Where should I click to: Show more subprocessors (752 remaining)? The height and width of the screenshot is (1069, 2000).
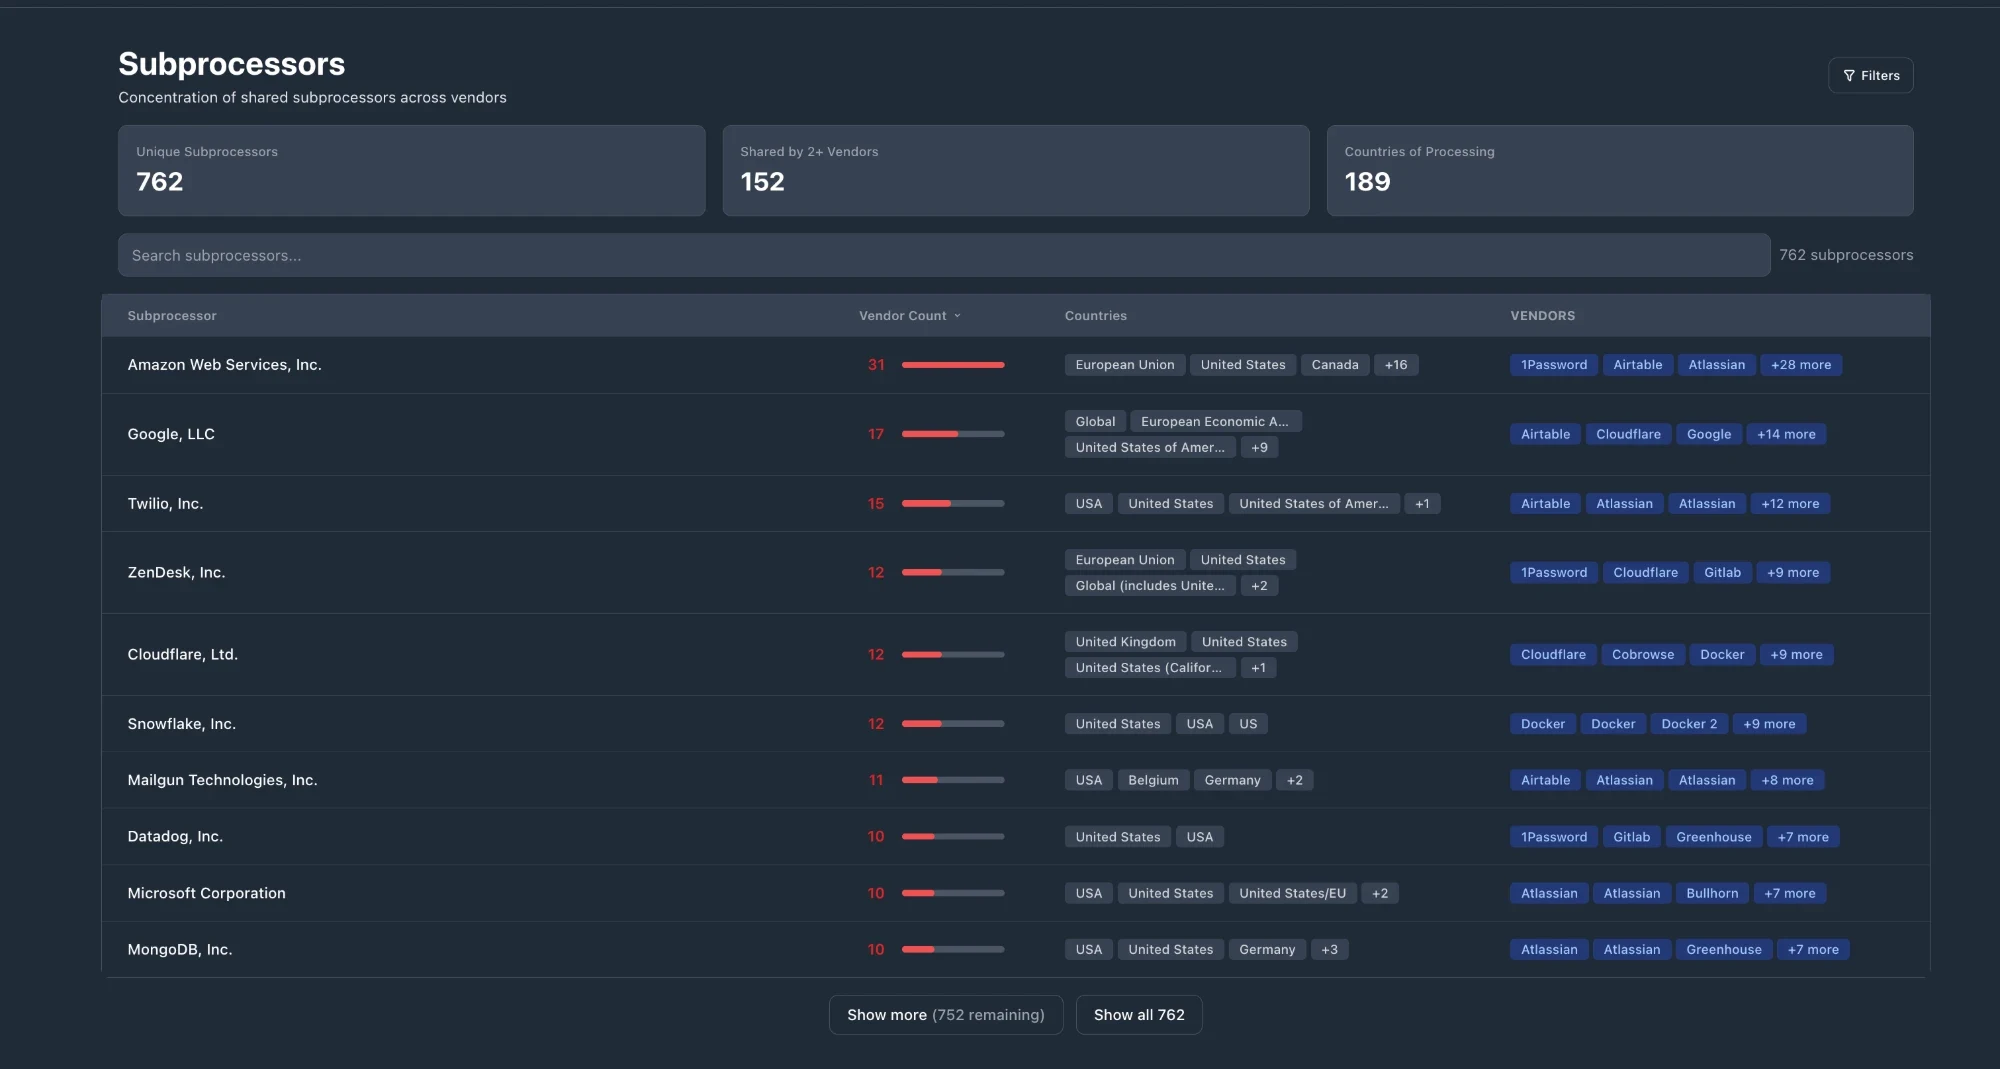[945, 1014]
